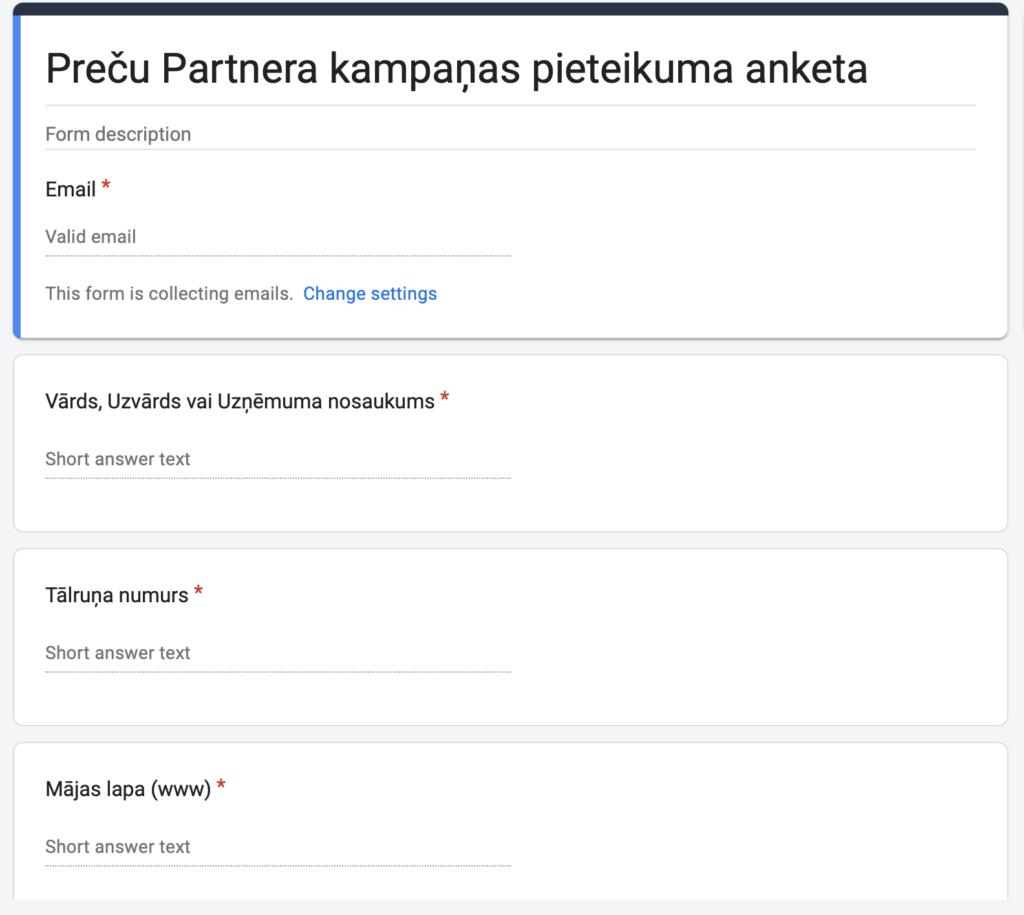This screenshot has width=1024, height=915.
Task: Click the short answer field under Mājas lapa
Action: click(x=118, y=847)
